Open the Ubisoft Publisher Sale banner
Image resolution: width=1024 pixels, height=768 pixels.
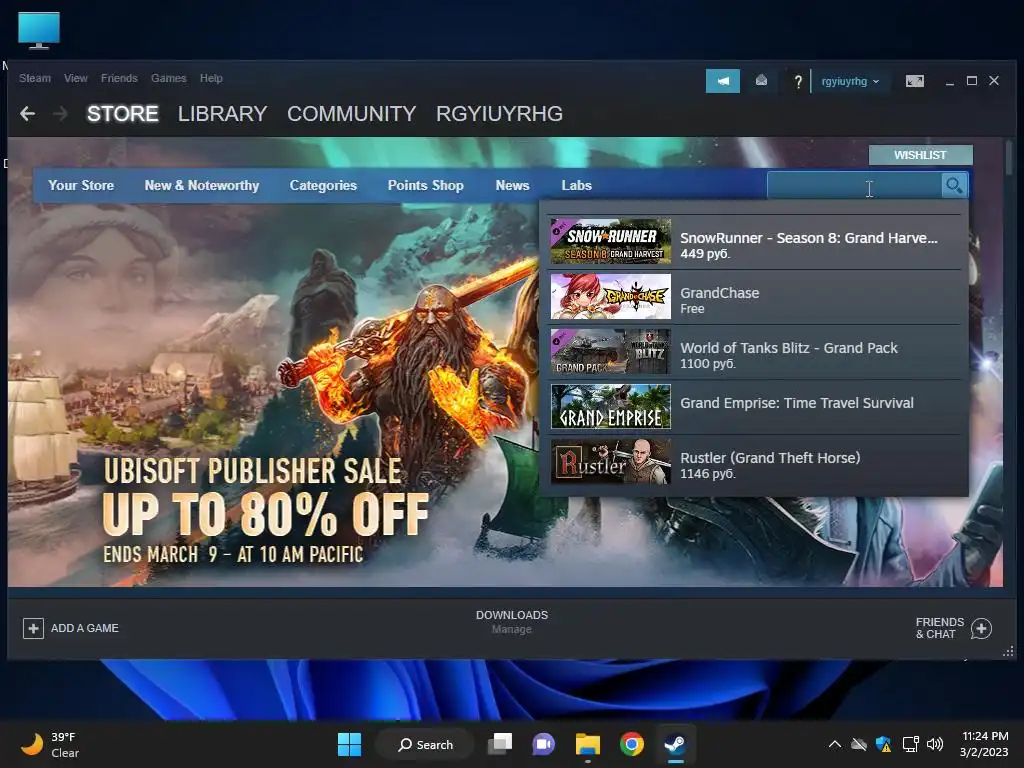[268, 509]
